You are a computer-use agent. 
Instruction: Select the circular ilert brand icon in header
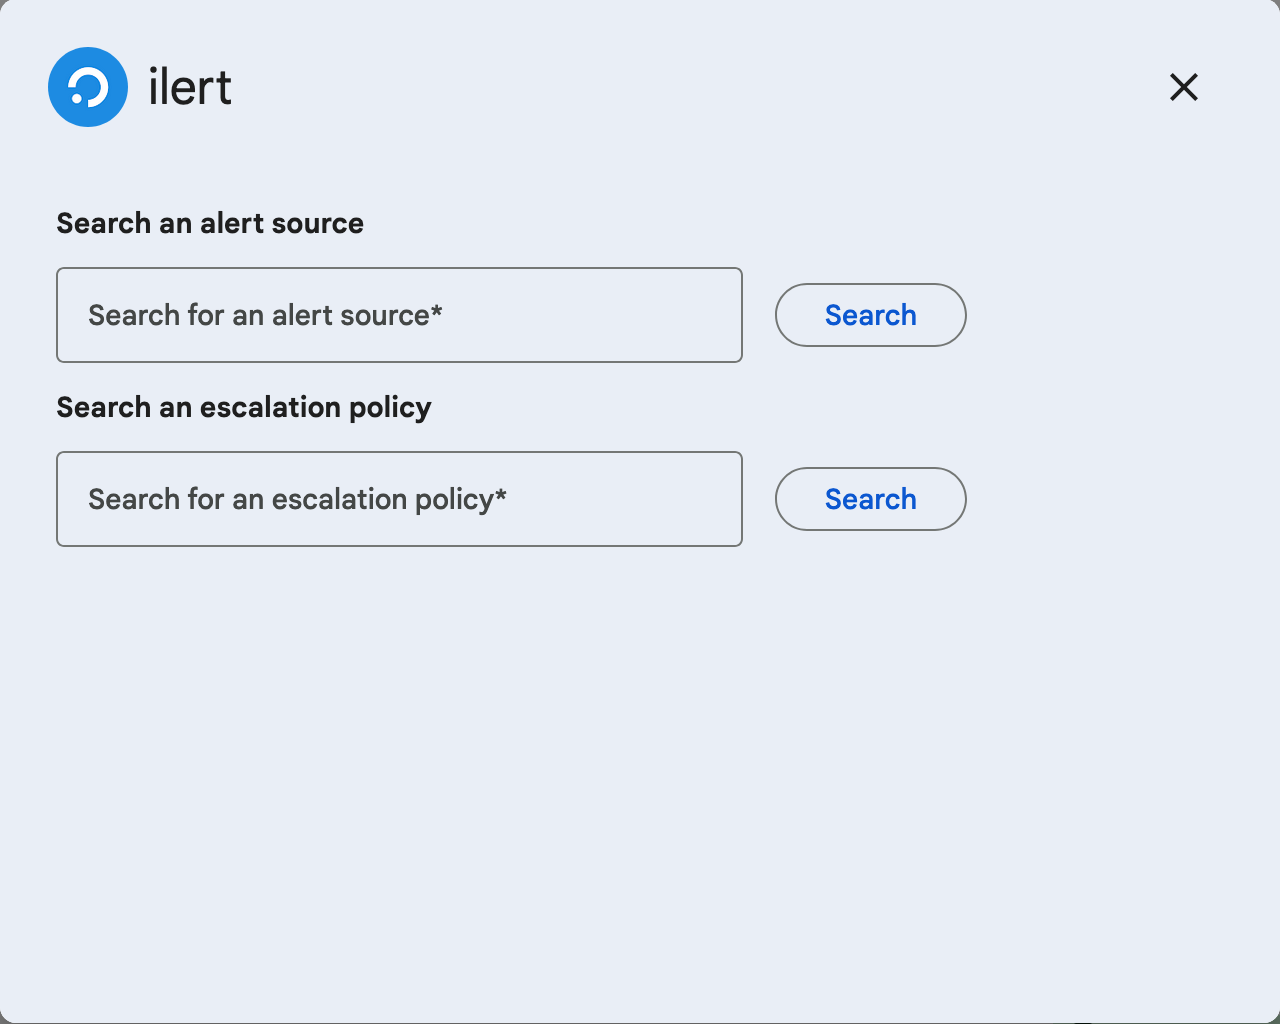[x=88, y=87]
